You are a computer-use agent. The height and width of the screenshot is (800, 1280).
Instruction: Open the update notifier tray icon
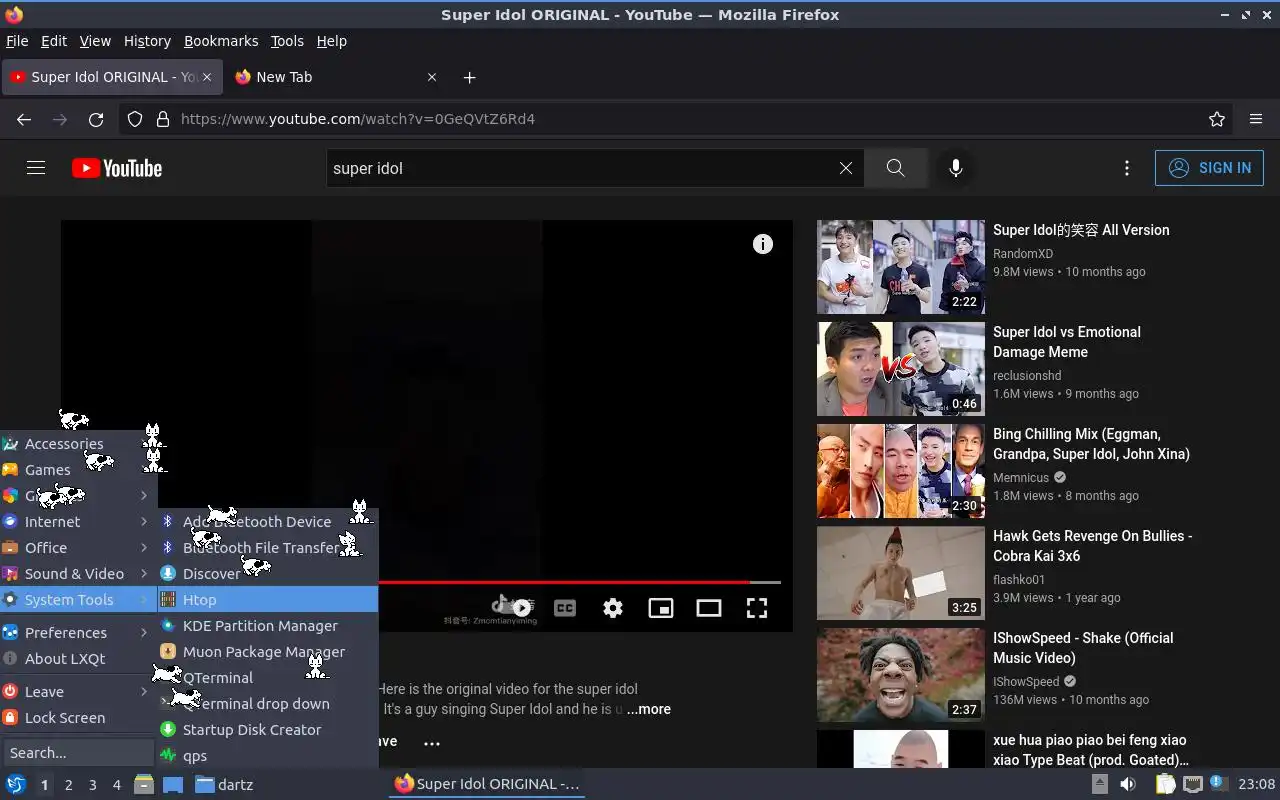coord(1218,783)
